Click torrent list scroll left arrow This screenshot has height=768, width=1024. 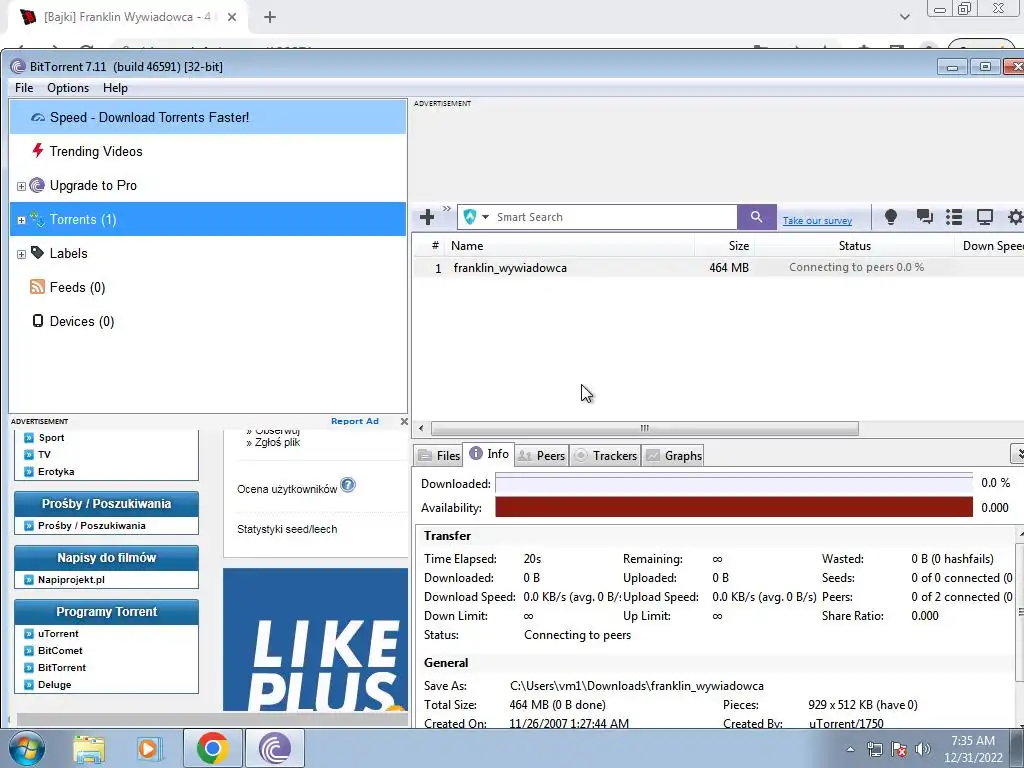[421, 428]
